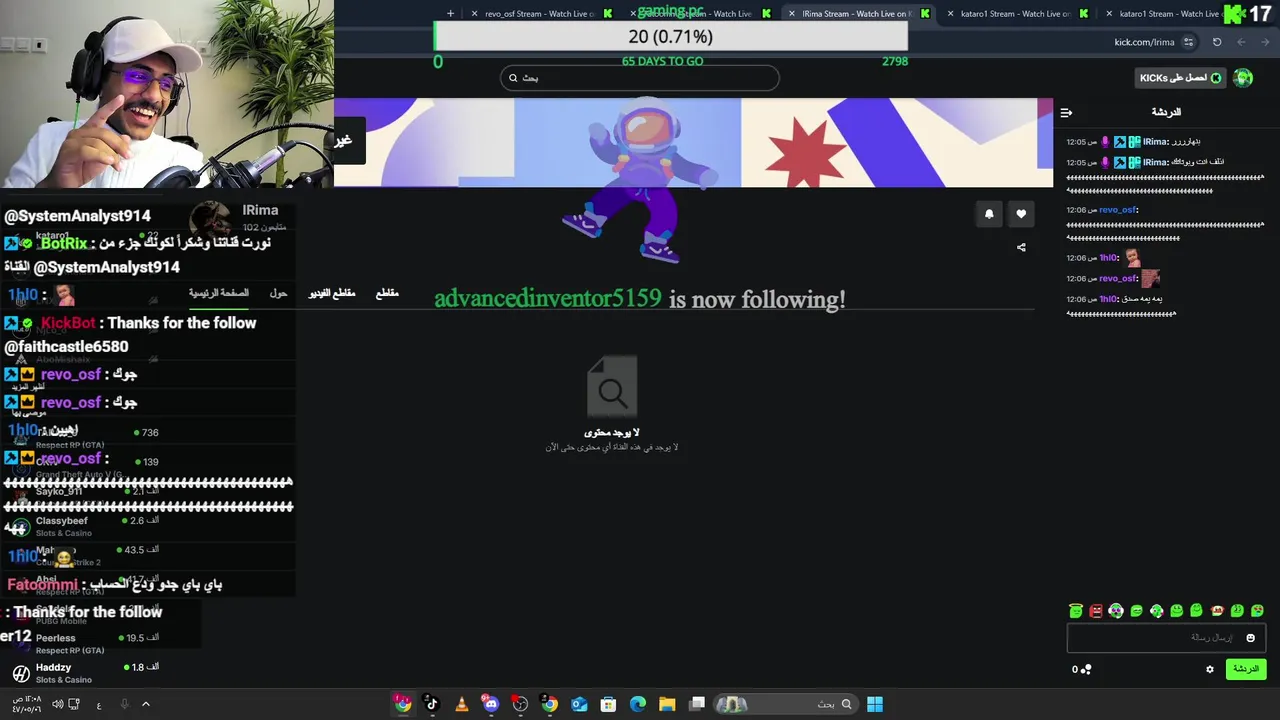Open the user profile avatar menu
This screenshot has width=1280, height=720.
click(x=1243, y=78)
